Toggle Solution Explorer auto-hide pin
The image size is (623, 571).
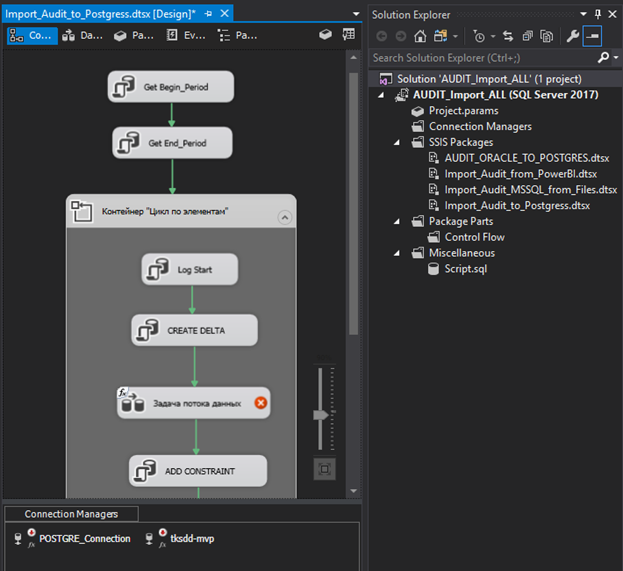click(598, 14)
